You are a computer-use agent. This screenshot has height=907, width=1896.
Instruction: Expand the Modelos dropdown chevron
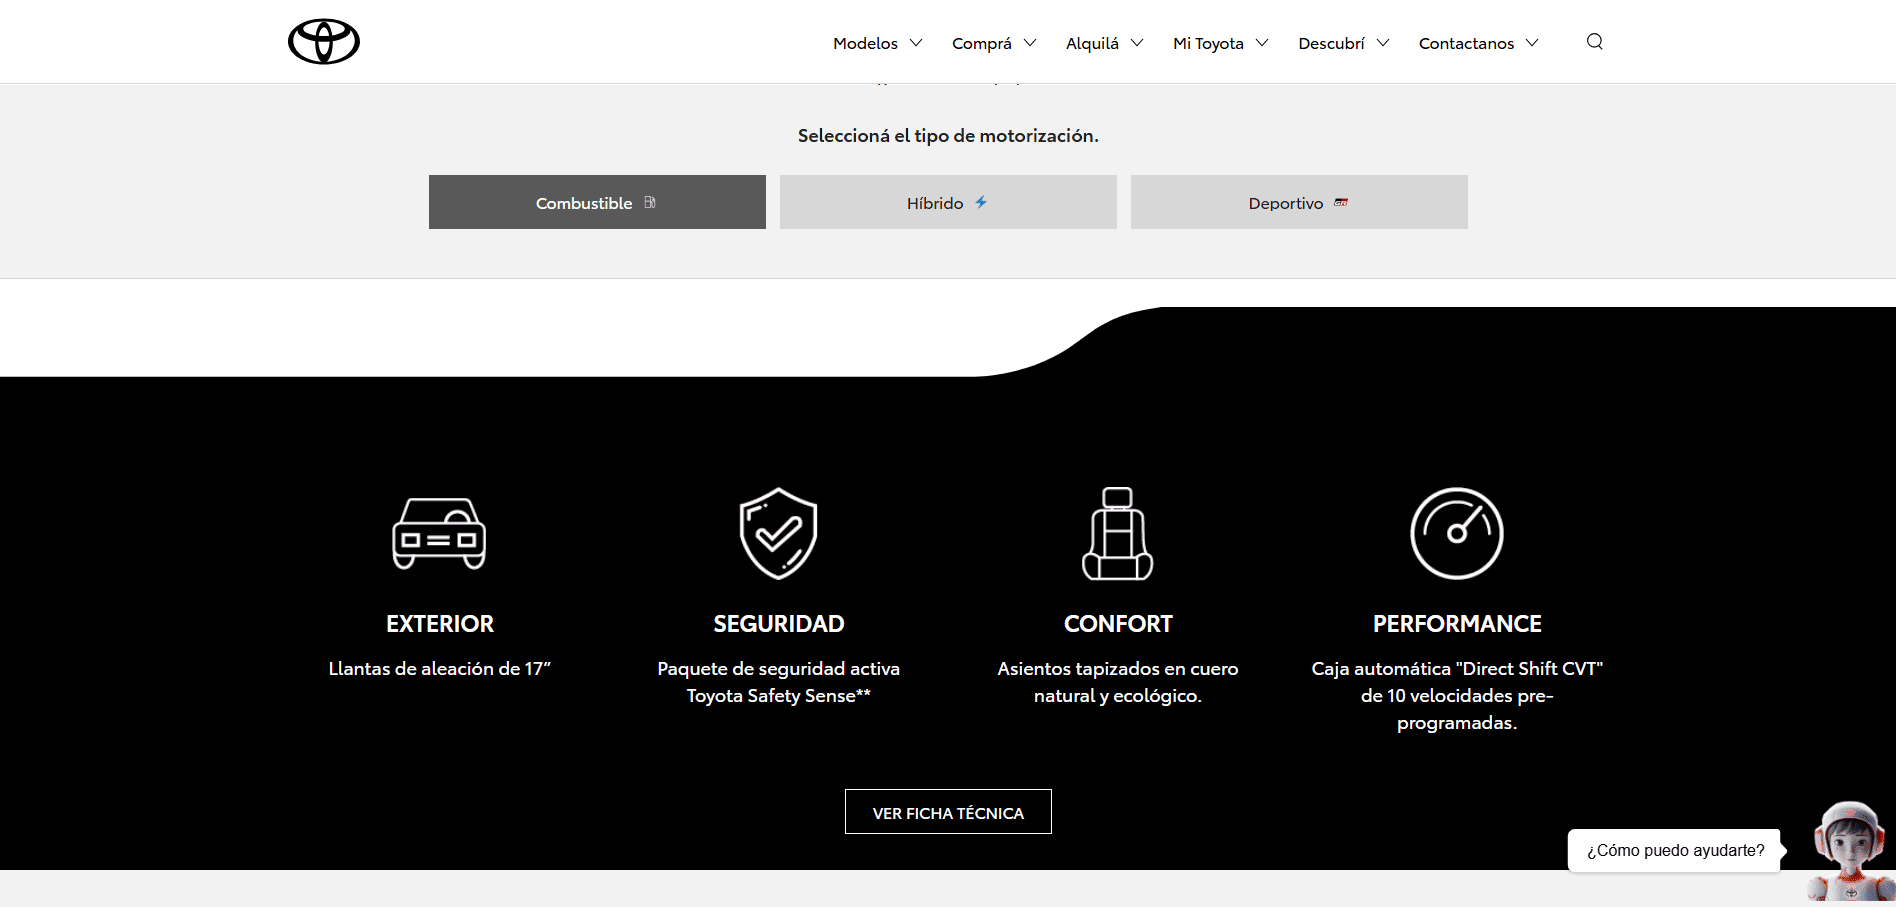(x=916, y=43)
